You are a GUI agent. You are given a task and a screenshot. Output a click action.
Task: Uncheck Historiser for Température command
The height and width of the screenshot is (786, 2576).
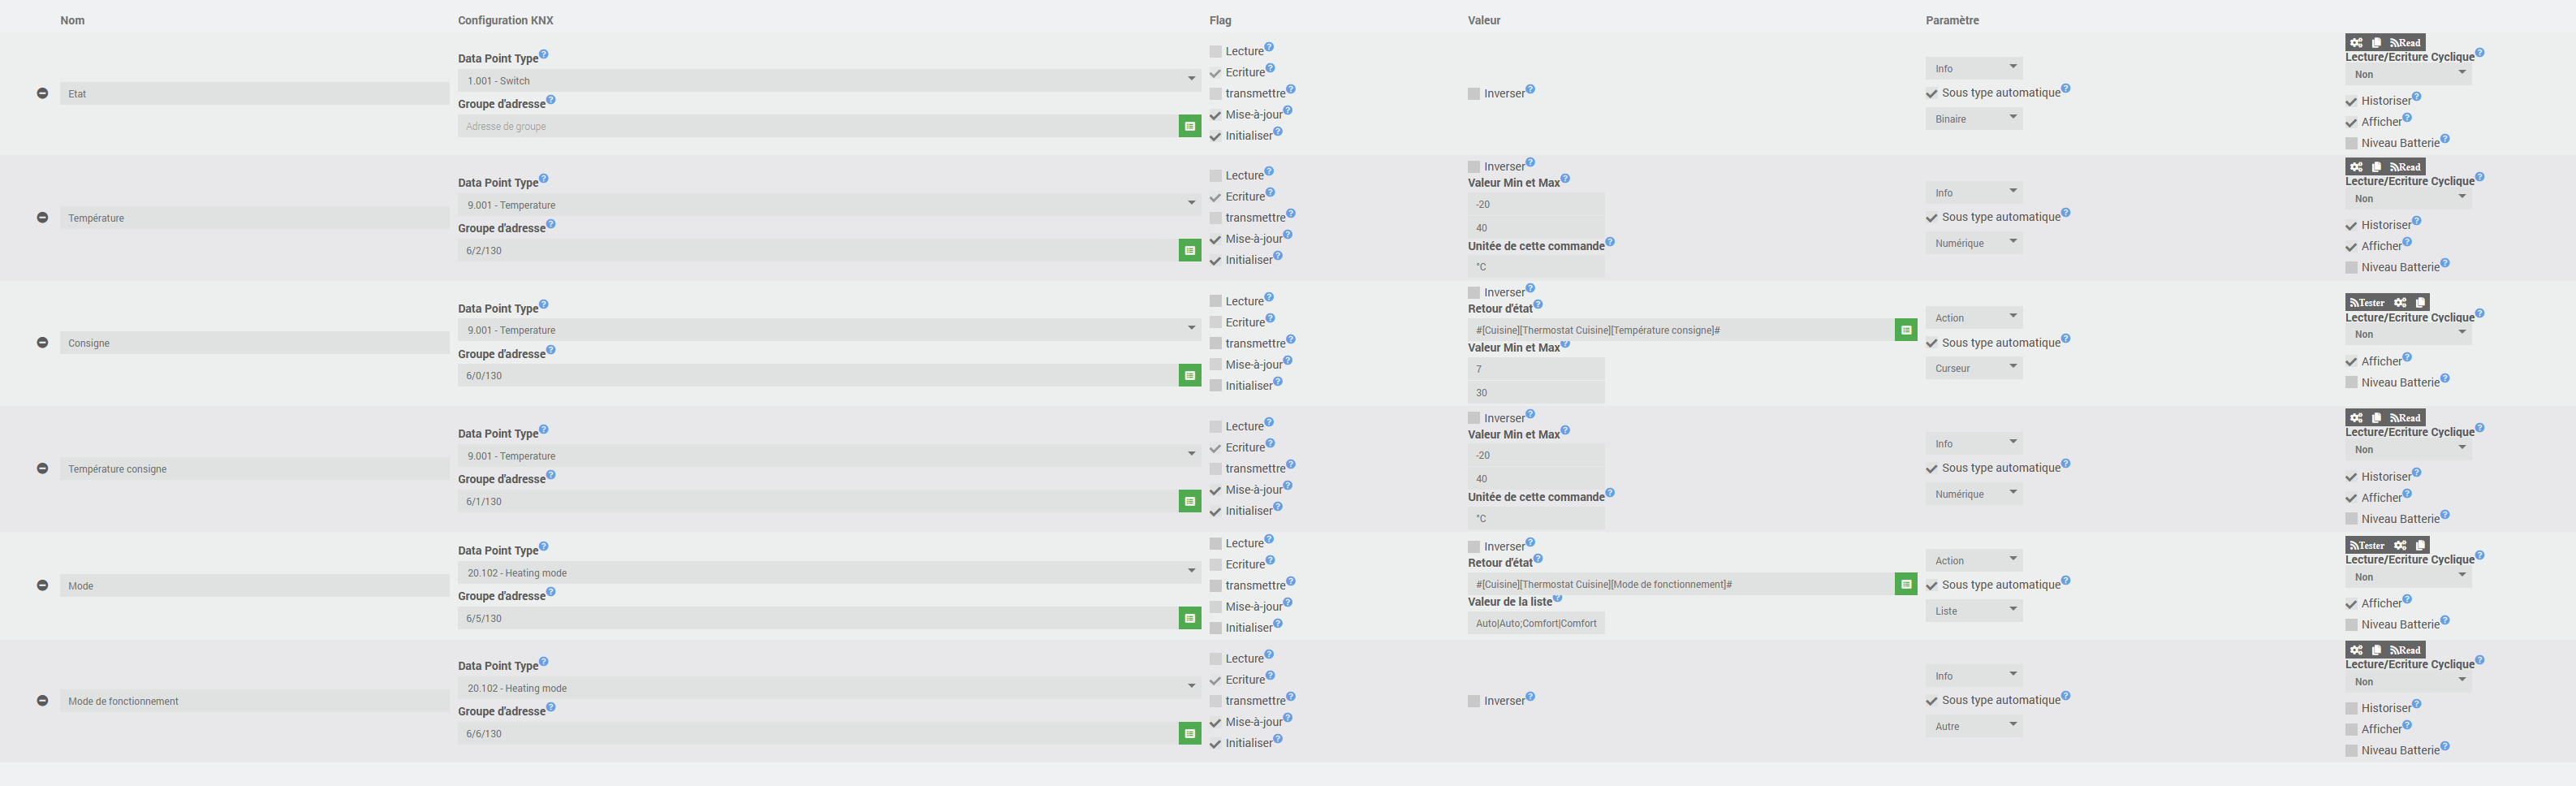click(2351, 226)
